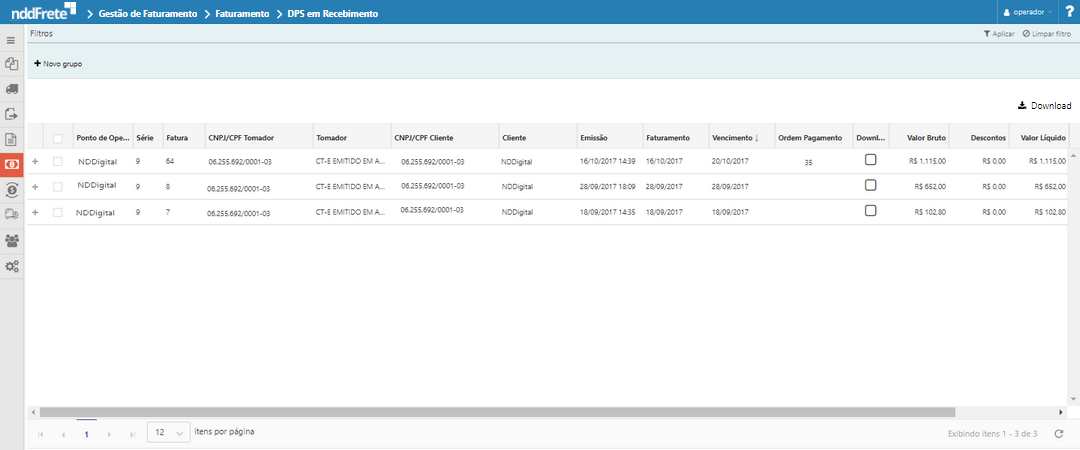Check the Download box for Fatura 64
The image size is (1080, 450).
click(x=870, y=160)
